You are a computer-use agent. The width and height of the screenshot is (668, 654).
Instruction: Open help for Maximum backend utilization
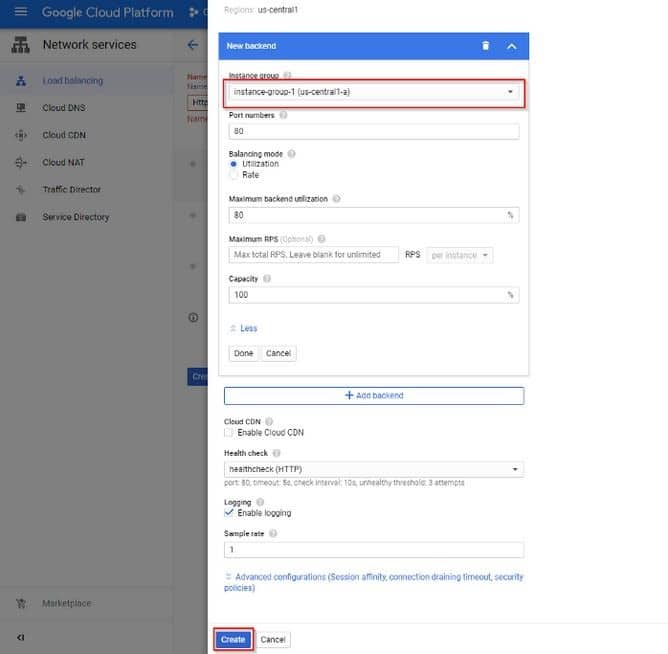tap(336, 199)
